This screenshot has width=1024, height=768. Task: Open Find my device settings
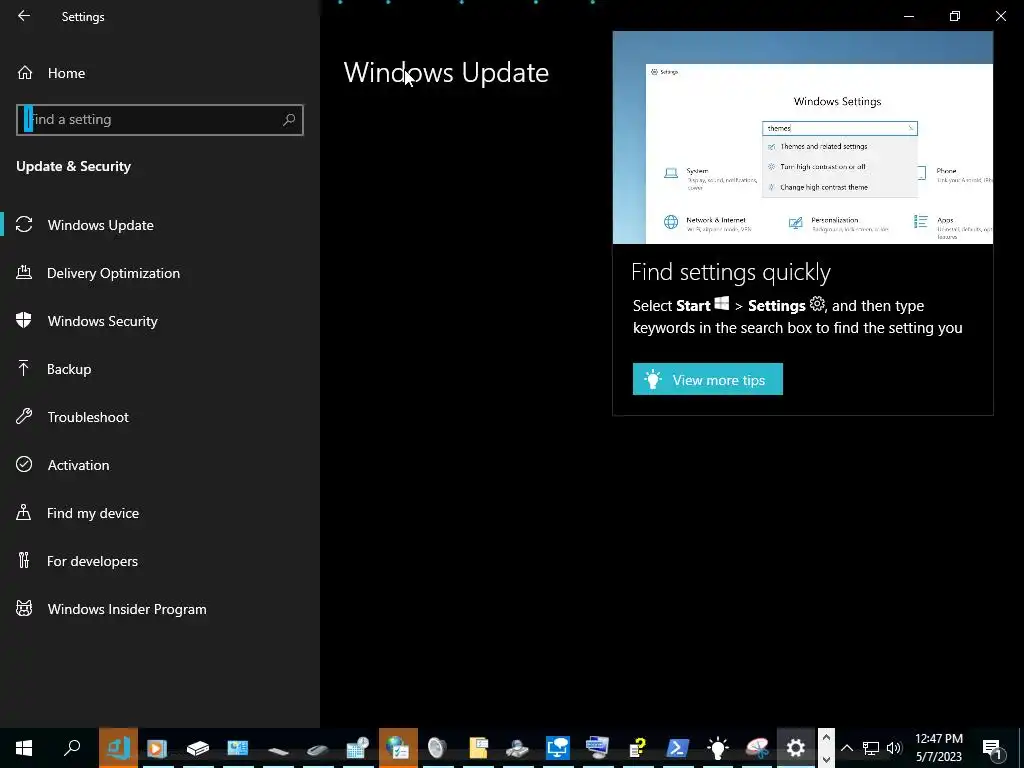pyautogui.click(x=160, y=513)
